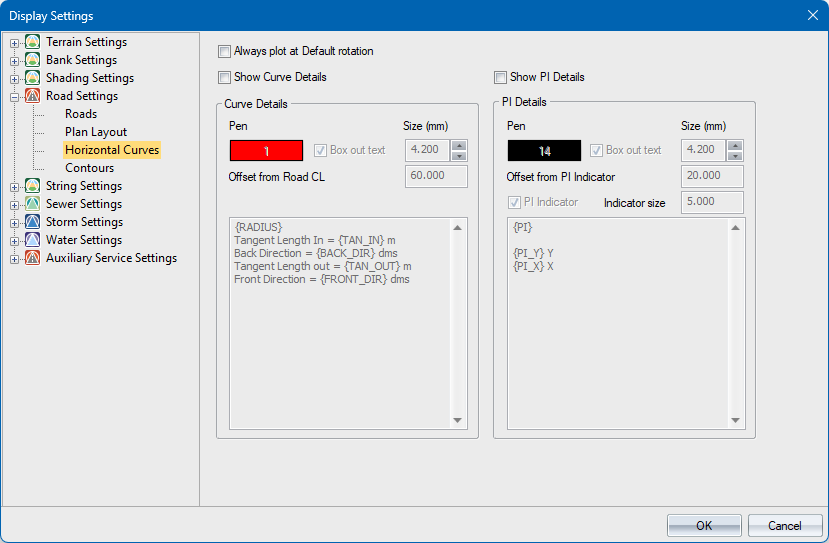Click the Sewer Settings icon
829x543 pixels.
click(33, 204)
